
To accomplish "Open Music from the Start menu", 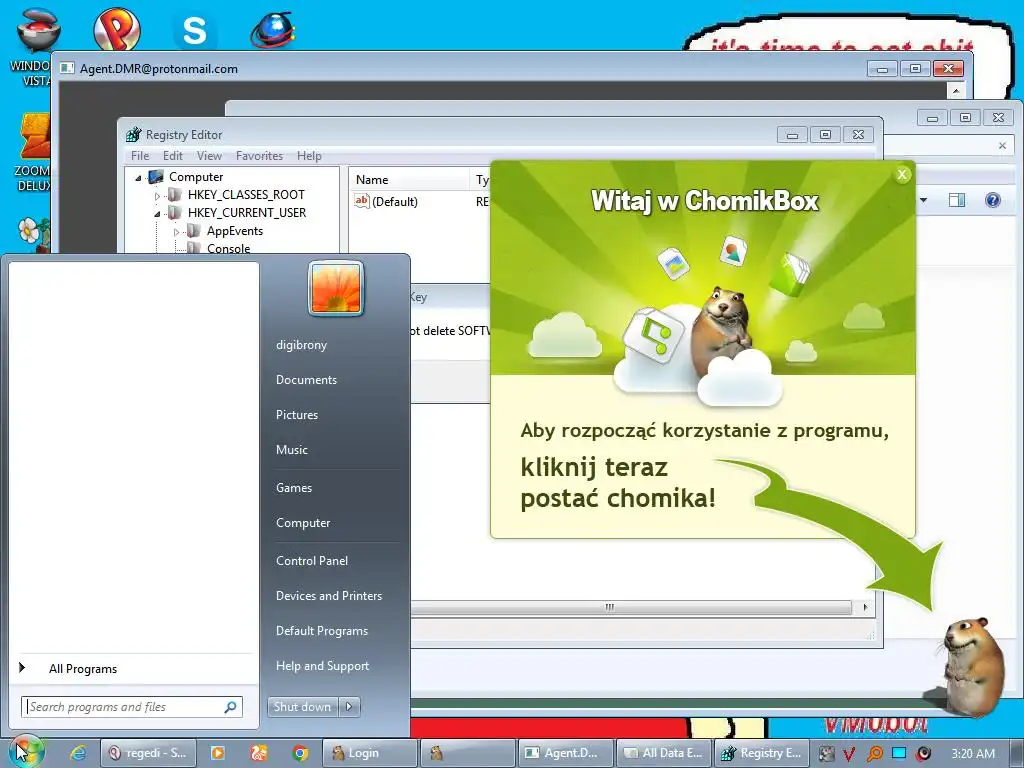I will [291, 450].
